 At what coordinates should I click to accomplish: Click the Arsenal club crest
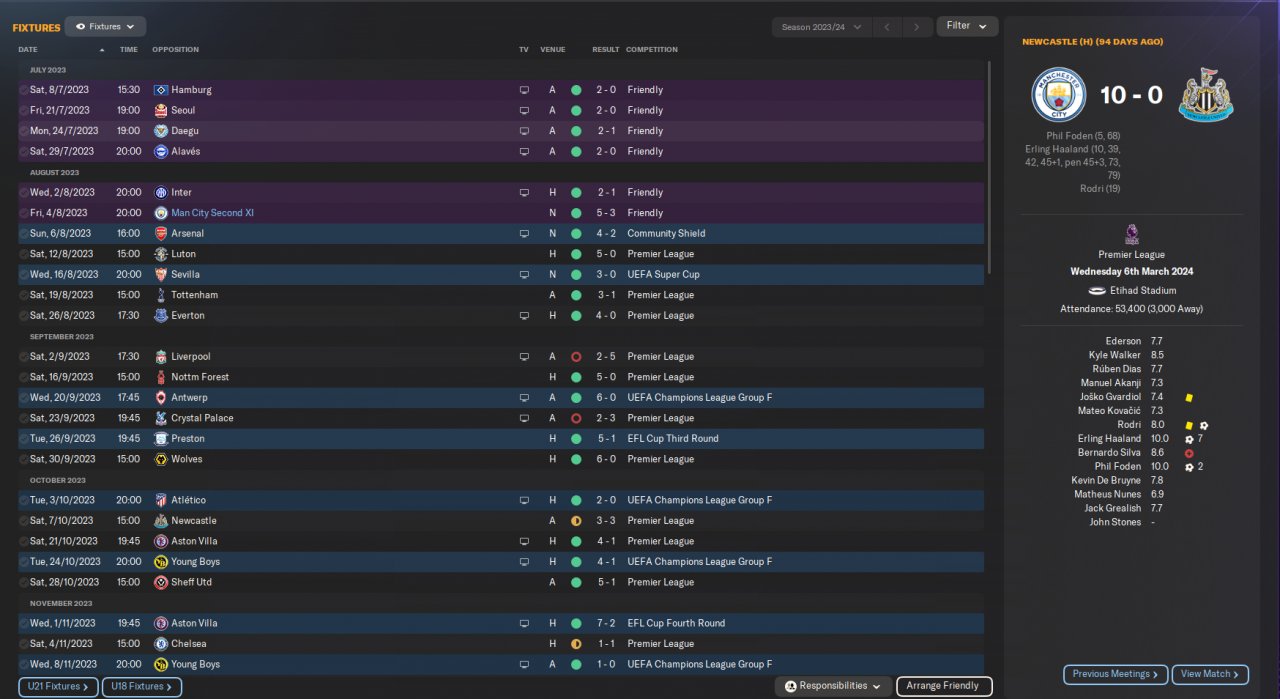tap(161, 233)
